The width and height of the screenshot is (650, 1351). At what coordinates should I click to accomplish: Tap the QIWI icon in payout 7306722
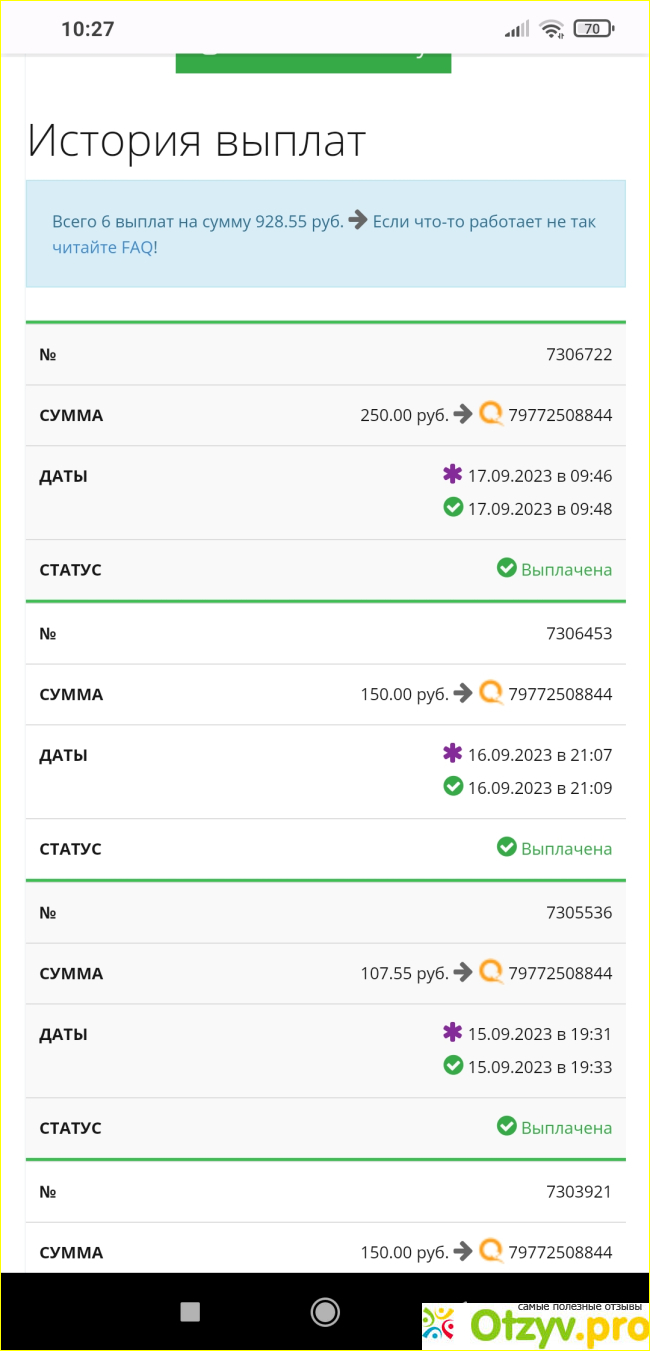tap(491, 414)
